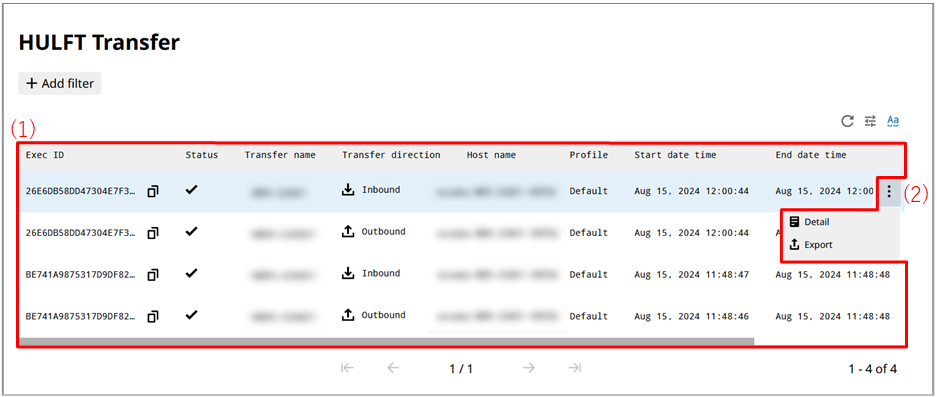
Task: Go to the first page of results
Action: 347,368
